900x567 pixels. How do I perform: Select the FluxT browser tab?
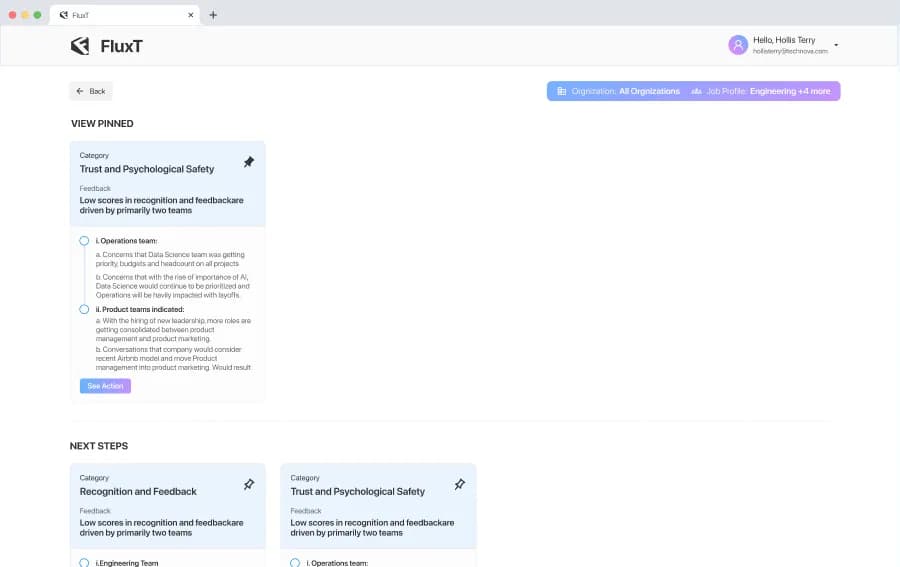tap(125, 15)
